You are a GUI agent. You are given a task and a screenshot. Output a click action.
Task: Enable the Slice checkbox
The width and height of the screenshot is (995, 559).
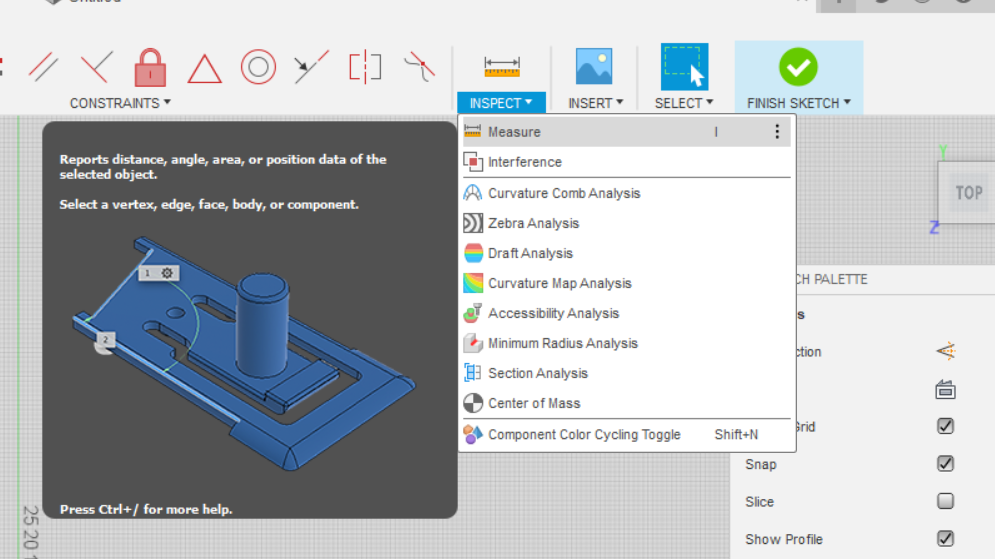[x=946, y=501]
